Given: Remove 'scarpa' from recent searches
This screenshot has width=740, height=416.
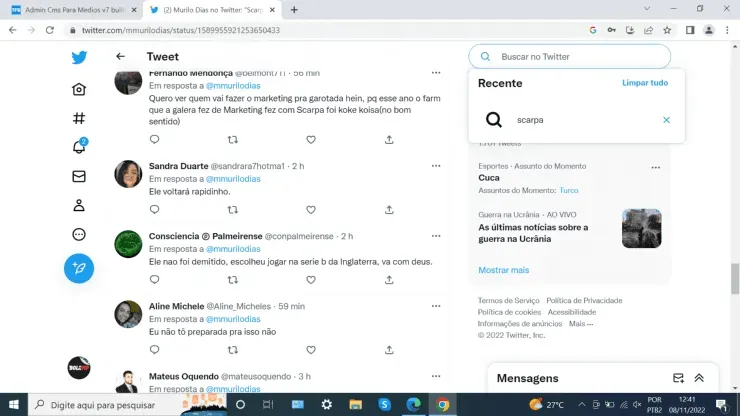Looking at the screenshot, I should [666, 120].
